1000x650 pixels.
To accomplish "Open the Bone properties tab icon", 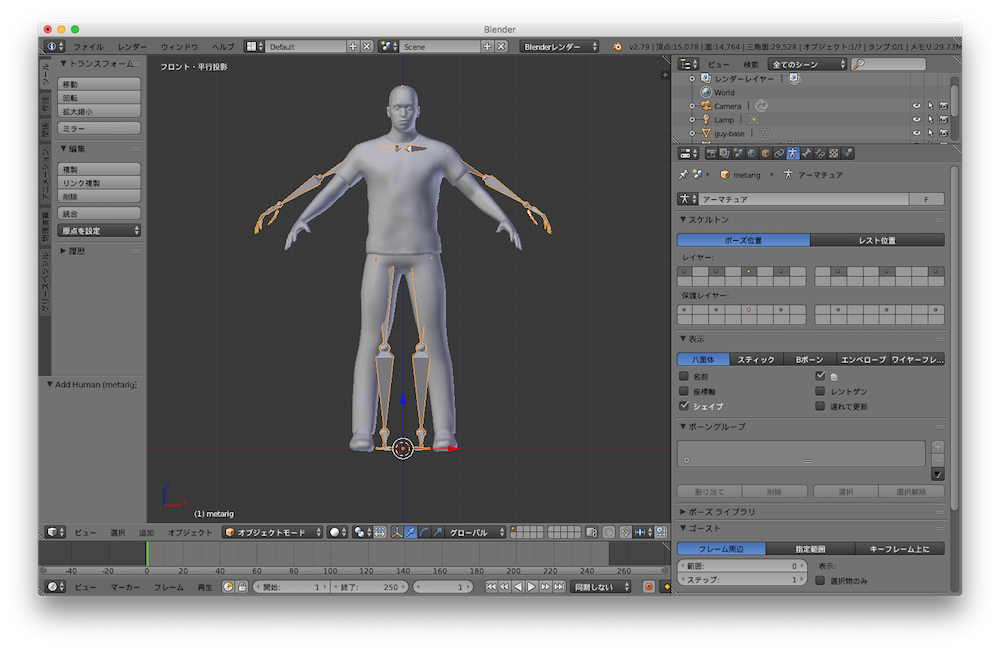I will pos(806,153).
